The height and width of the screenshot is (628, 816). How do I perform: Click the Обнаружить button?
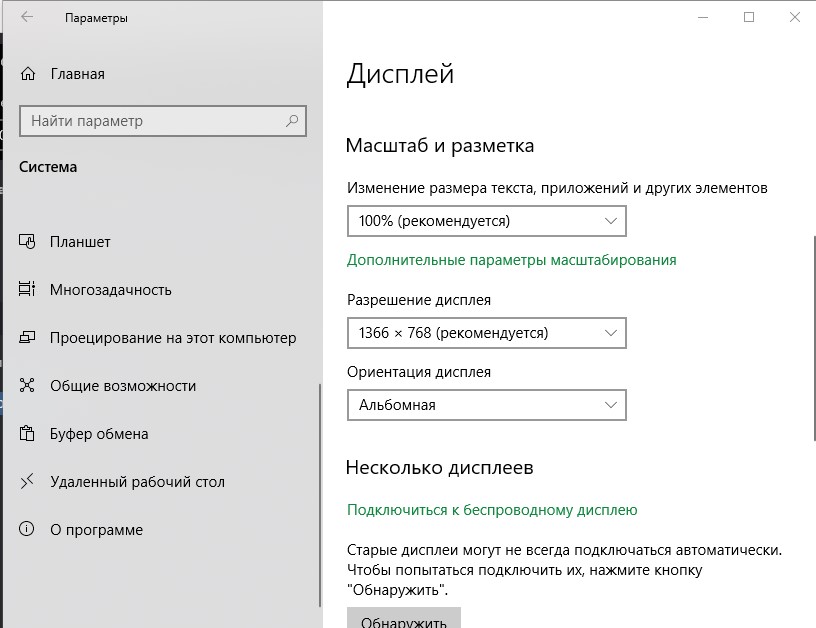pos(404,618)
